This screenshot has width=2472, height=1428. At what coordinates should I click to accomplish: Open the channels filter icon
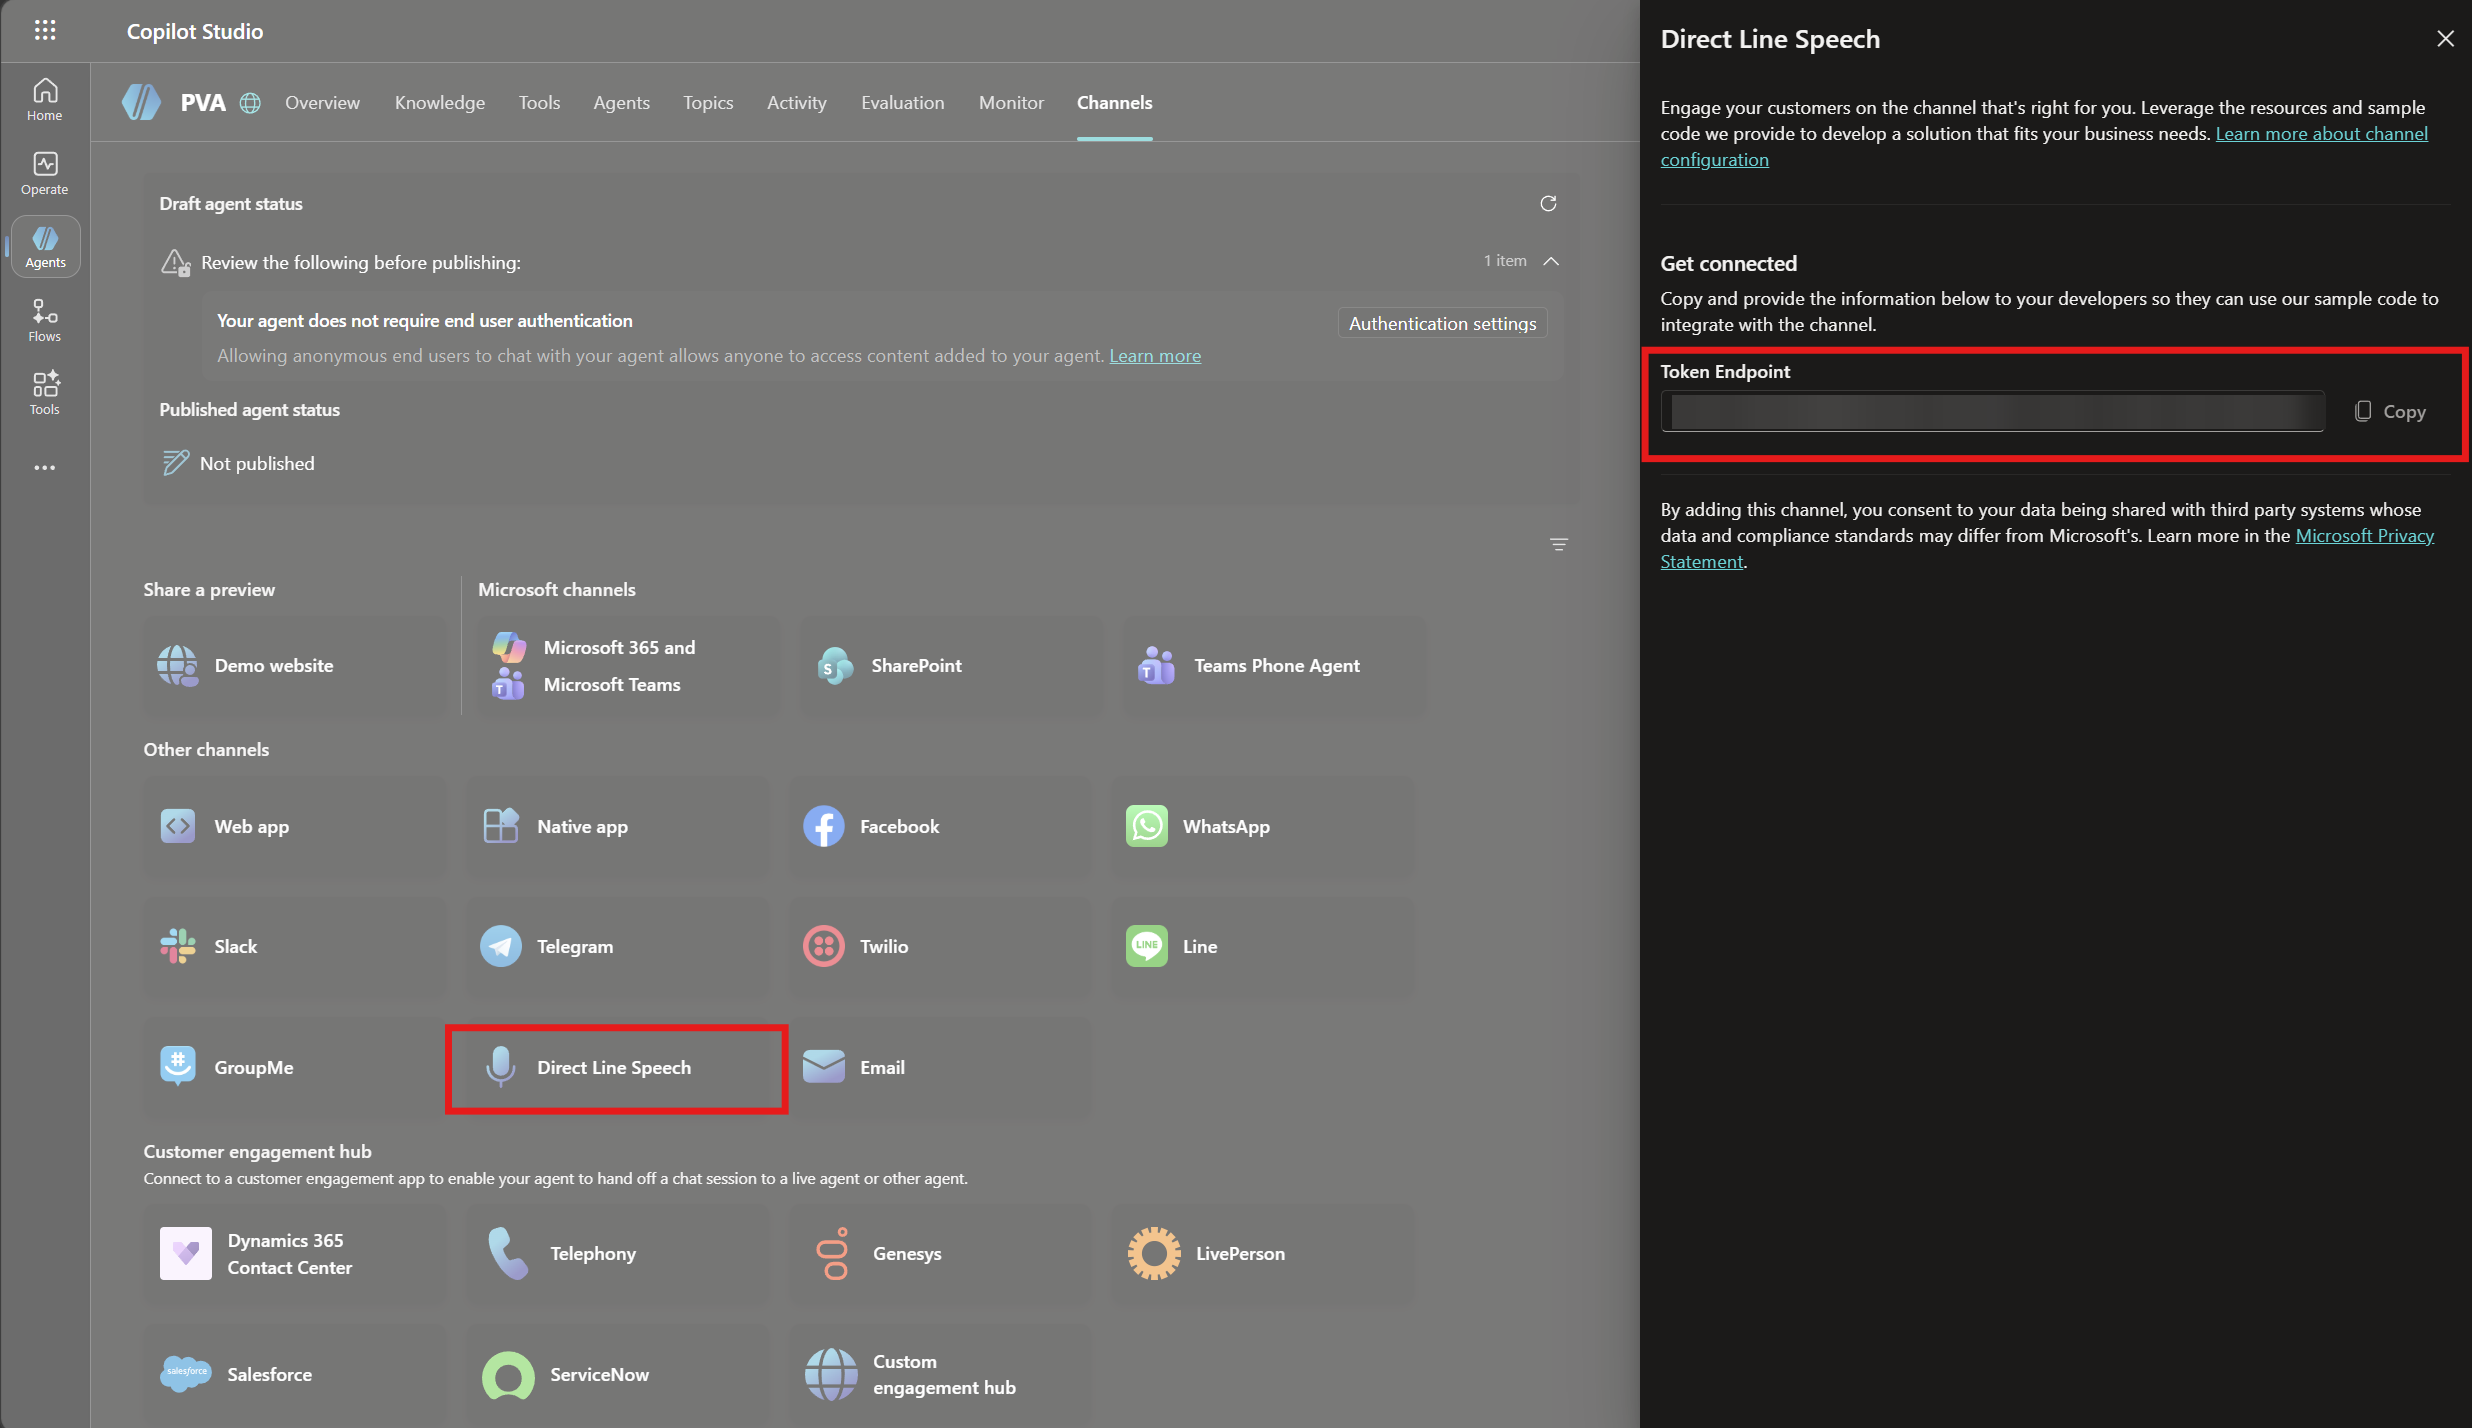1558,545
